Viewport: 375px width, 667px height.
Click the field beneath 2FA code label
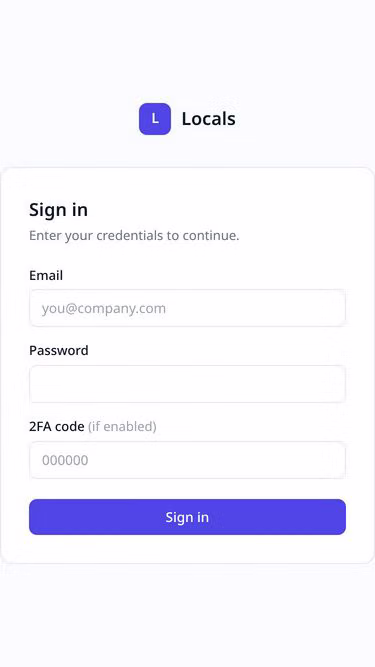pos(188,460)
